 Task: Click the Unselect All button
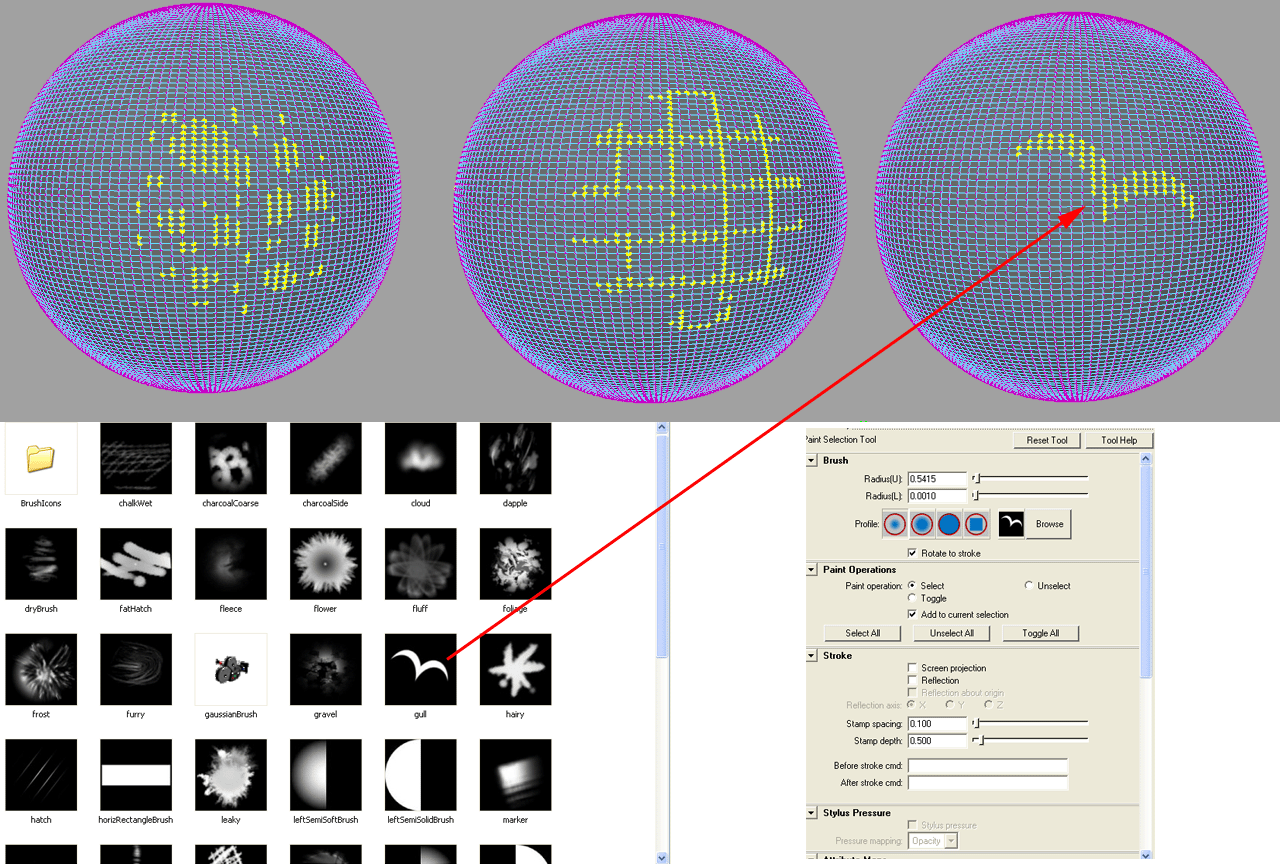tap(951, 633)
